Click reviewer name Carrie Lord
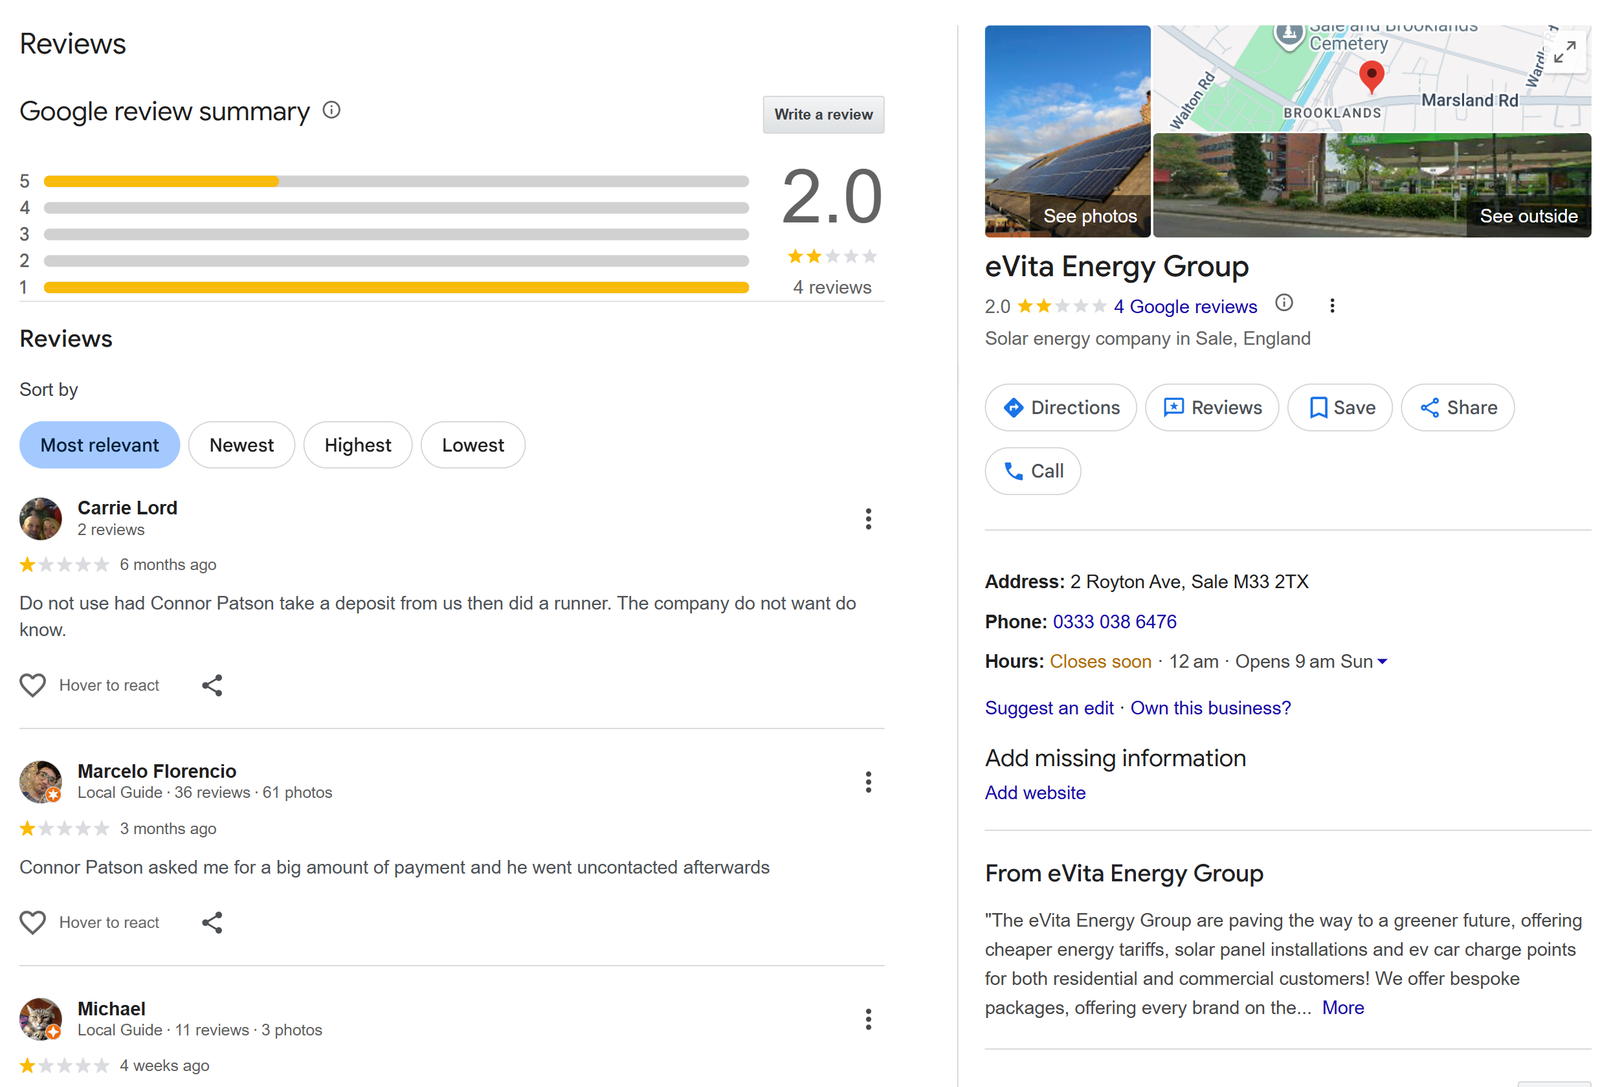 tap(127, 508)
